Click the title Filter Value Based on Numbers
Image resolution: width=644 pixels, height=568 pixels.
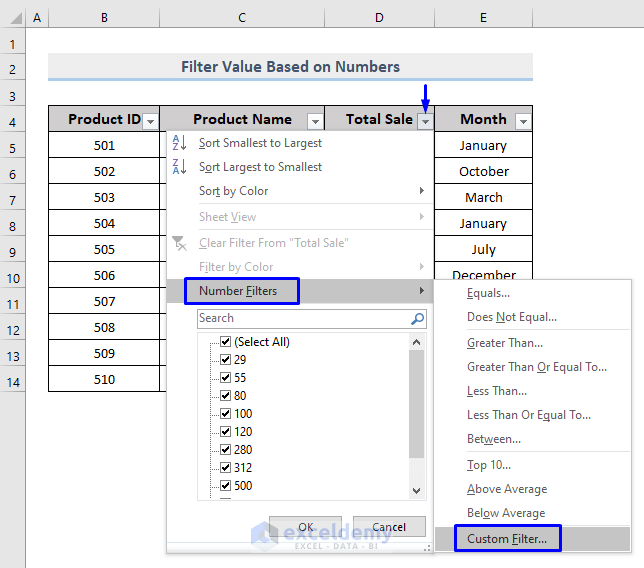pos(290,67)
